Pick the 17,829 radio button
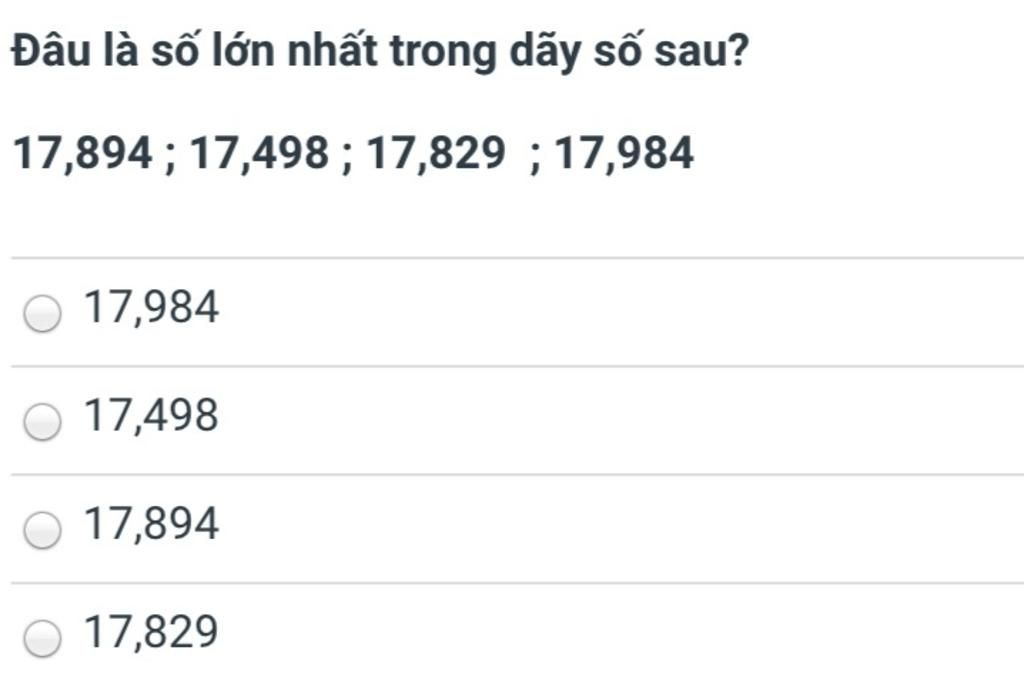1024x690 pixels. 42,638
